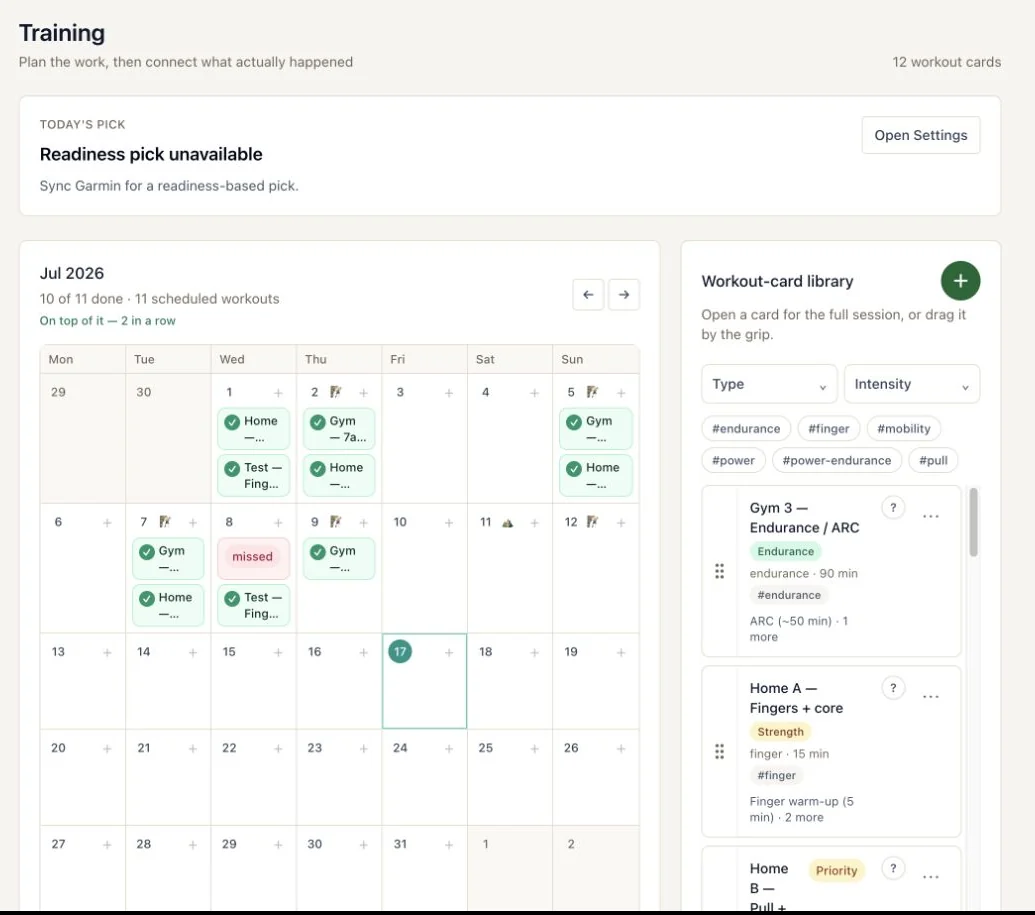This screenshot has height=915, width=1035.
Task: Grab the drag grip of the Home A card
Action: (719, 751)
